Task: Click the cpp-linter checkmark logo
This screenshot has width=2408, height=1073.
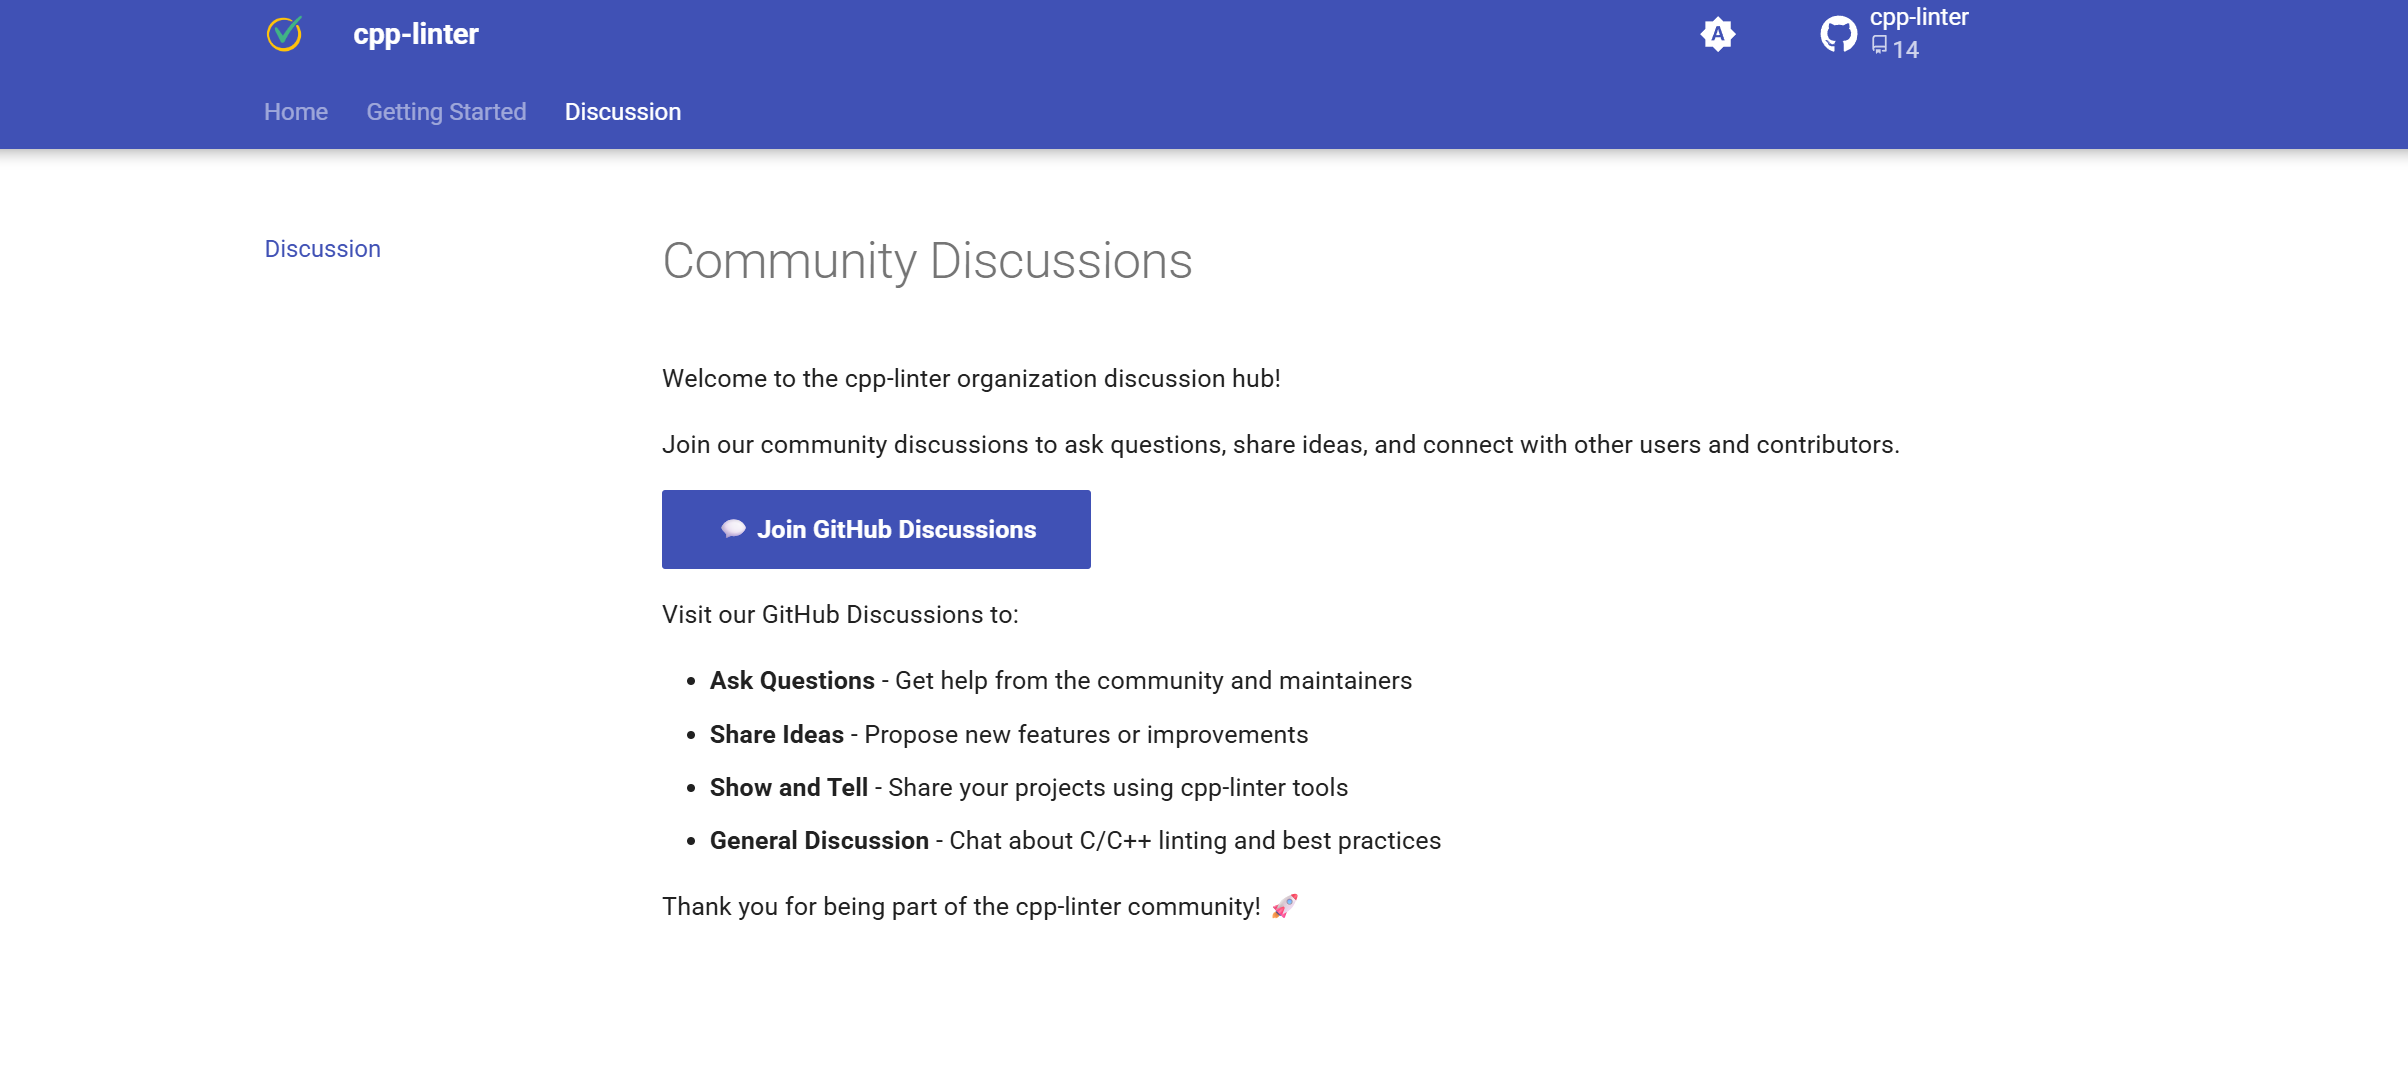Action: click(284, 34)
